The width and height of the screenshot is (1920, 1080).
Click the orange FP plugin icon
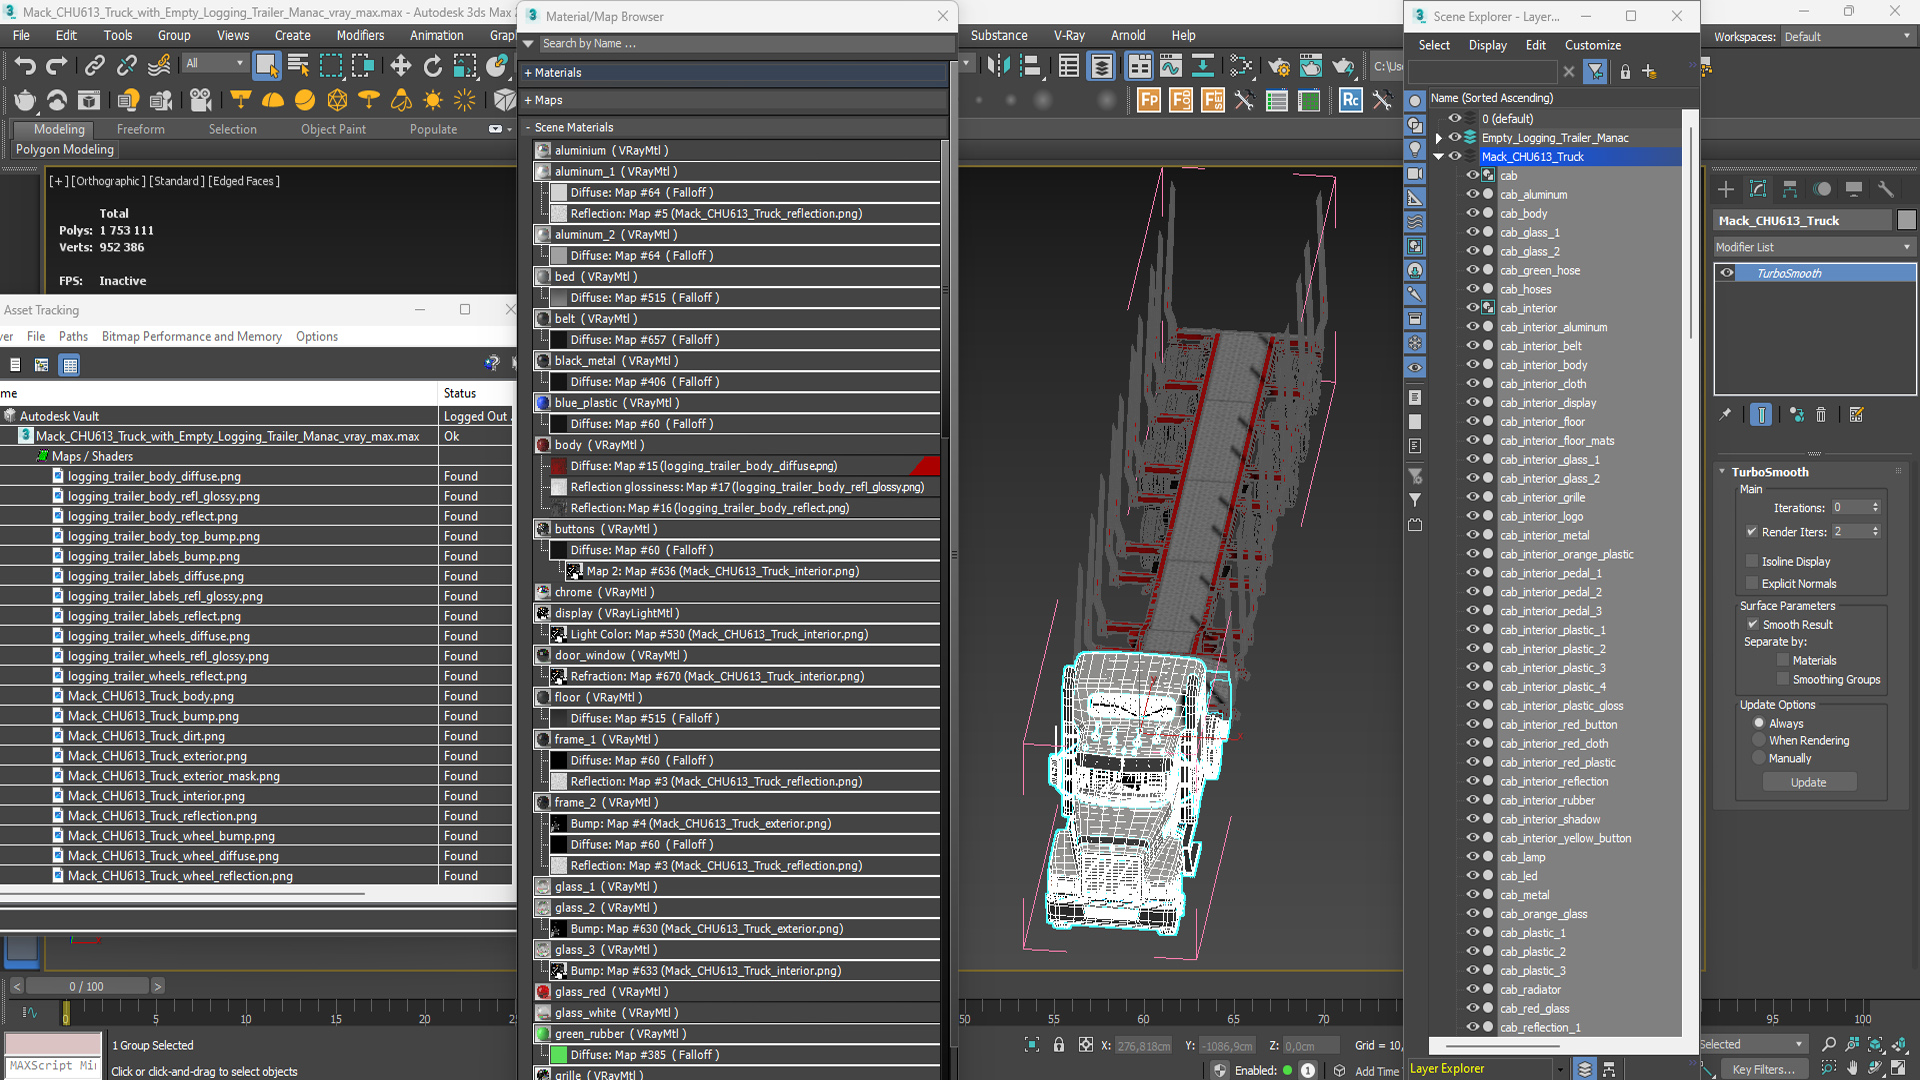pyautogui.click(x=1149, y=100)
